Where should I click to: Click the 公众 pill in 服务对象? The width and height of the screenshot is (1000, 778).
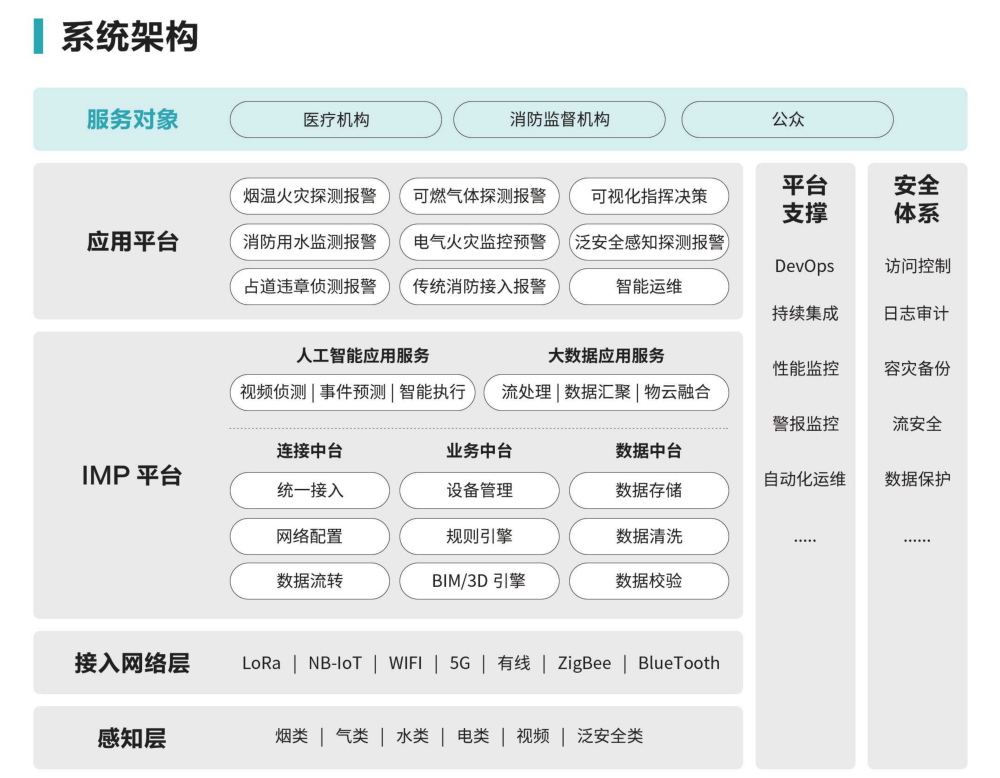point(787,119)
